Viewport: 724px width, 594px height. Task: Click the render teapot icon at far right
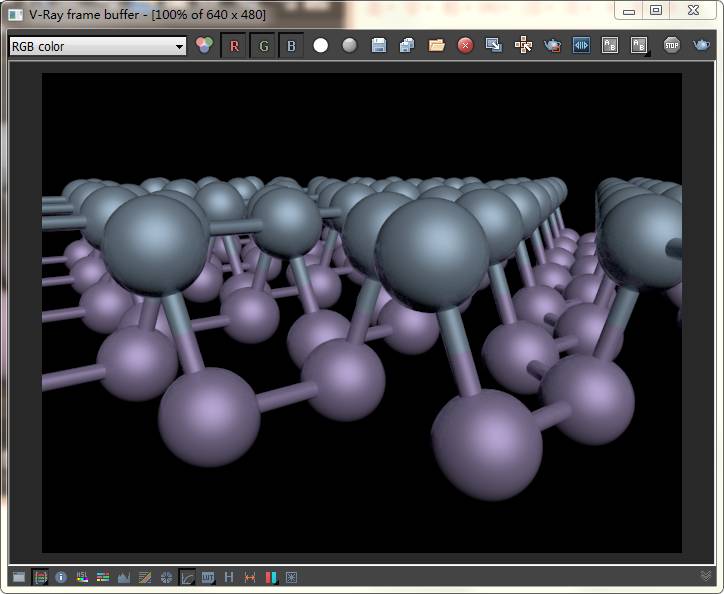(702, 46)
